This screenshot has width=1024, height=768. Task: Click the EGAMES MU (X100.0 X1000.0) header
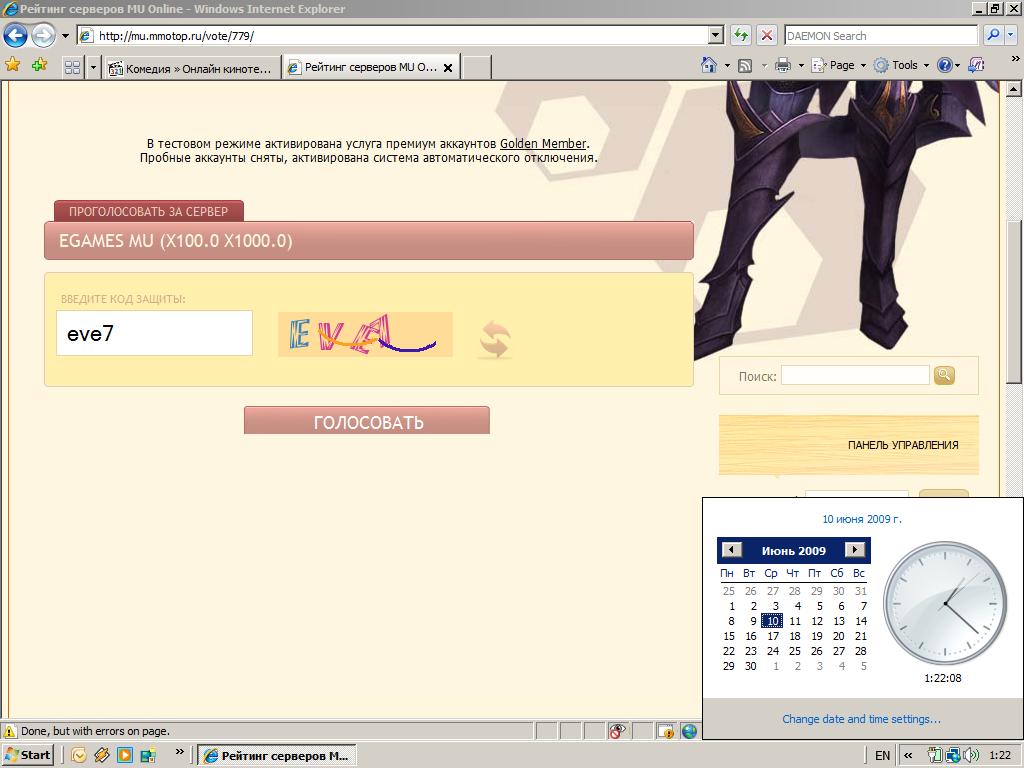pos(369,240)
